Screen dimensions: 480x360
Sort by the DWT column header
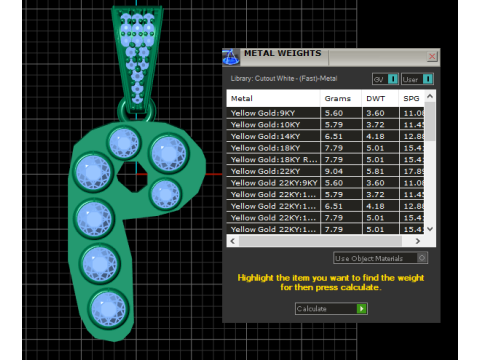[380, 98]
